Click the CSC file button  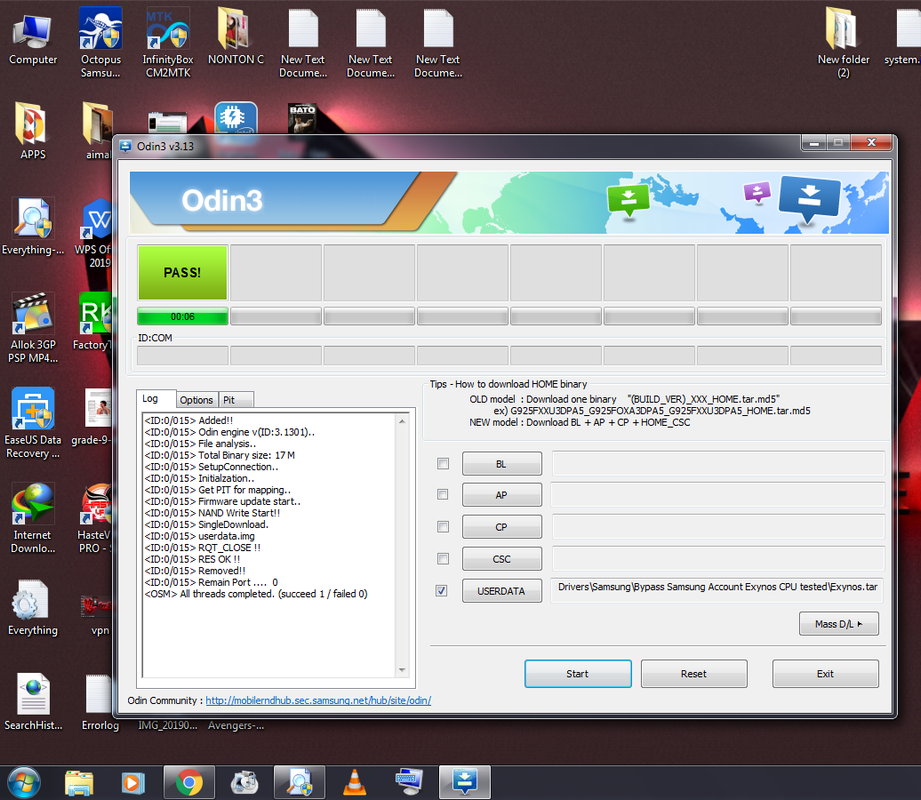click(x=502, y=559)
